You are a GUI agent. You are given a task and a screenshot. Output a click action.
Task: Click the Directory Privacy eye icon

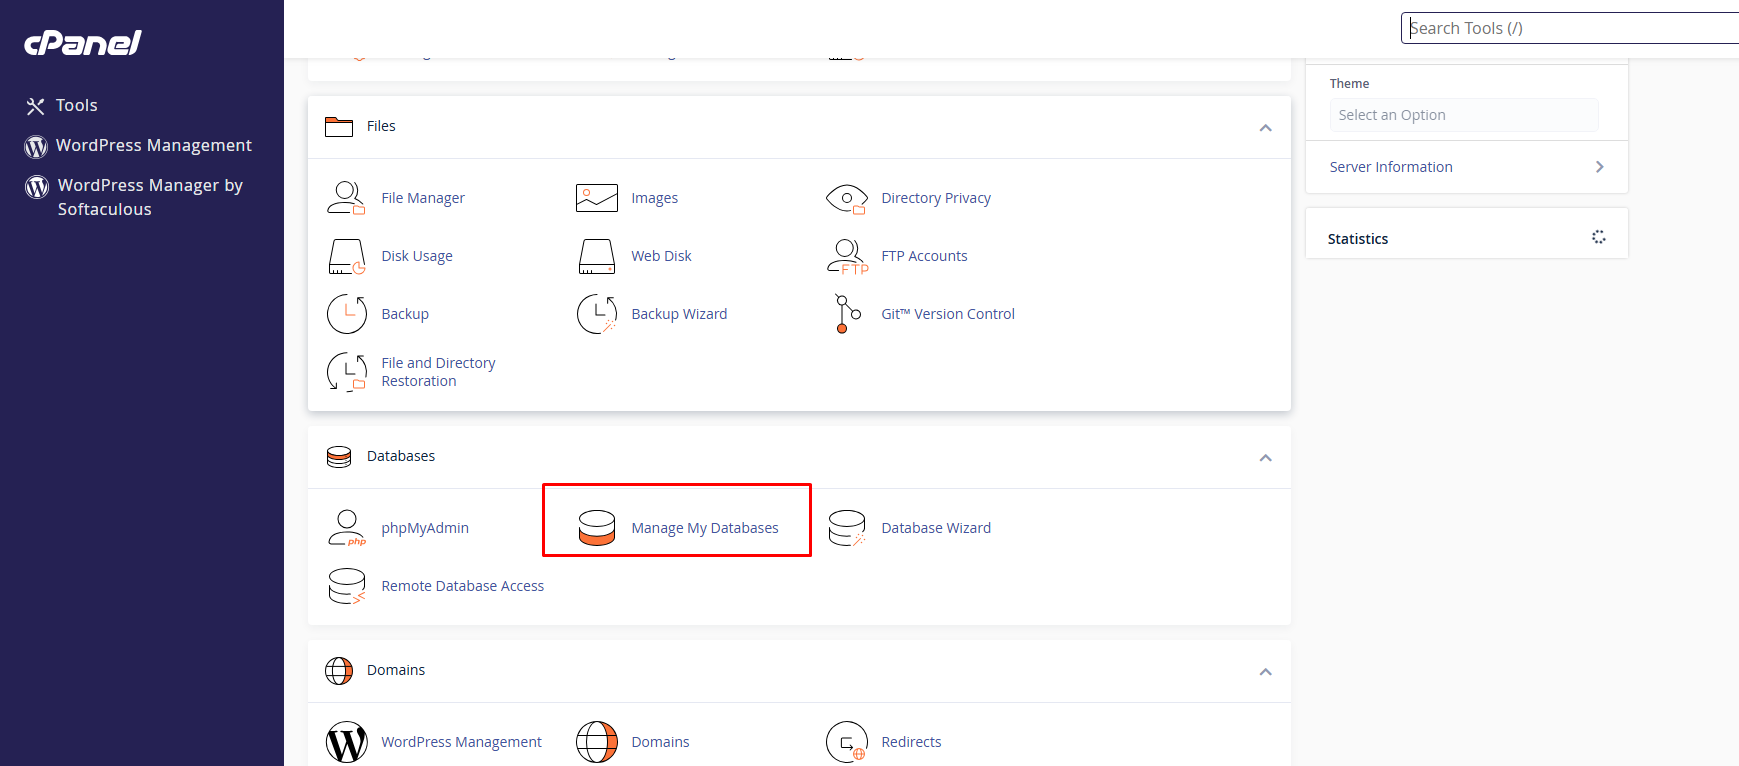tap(847, 199)
